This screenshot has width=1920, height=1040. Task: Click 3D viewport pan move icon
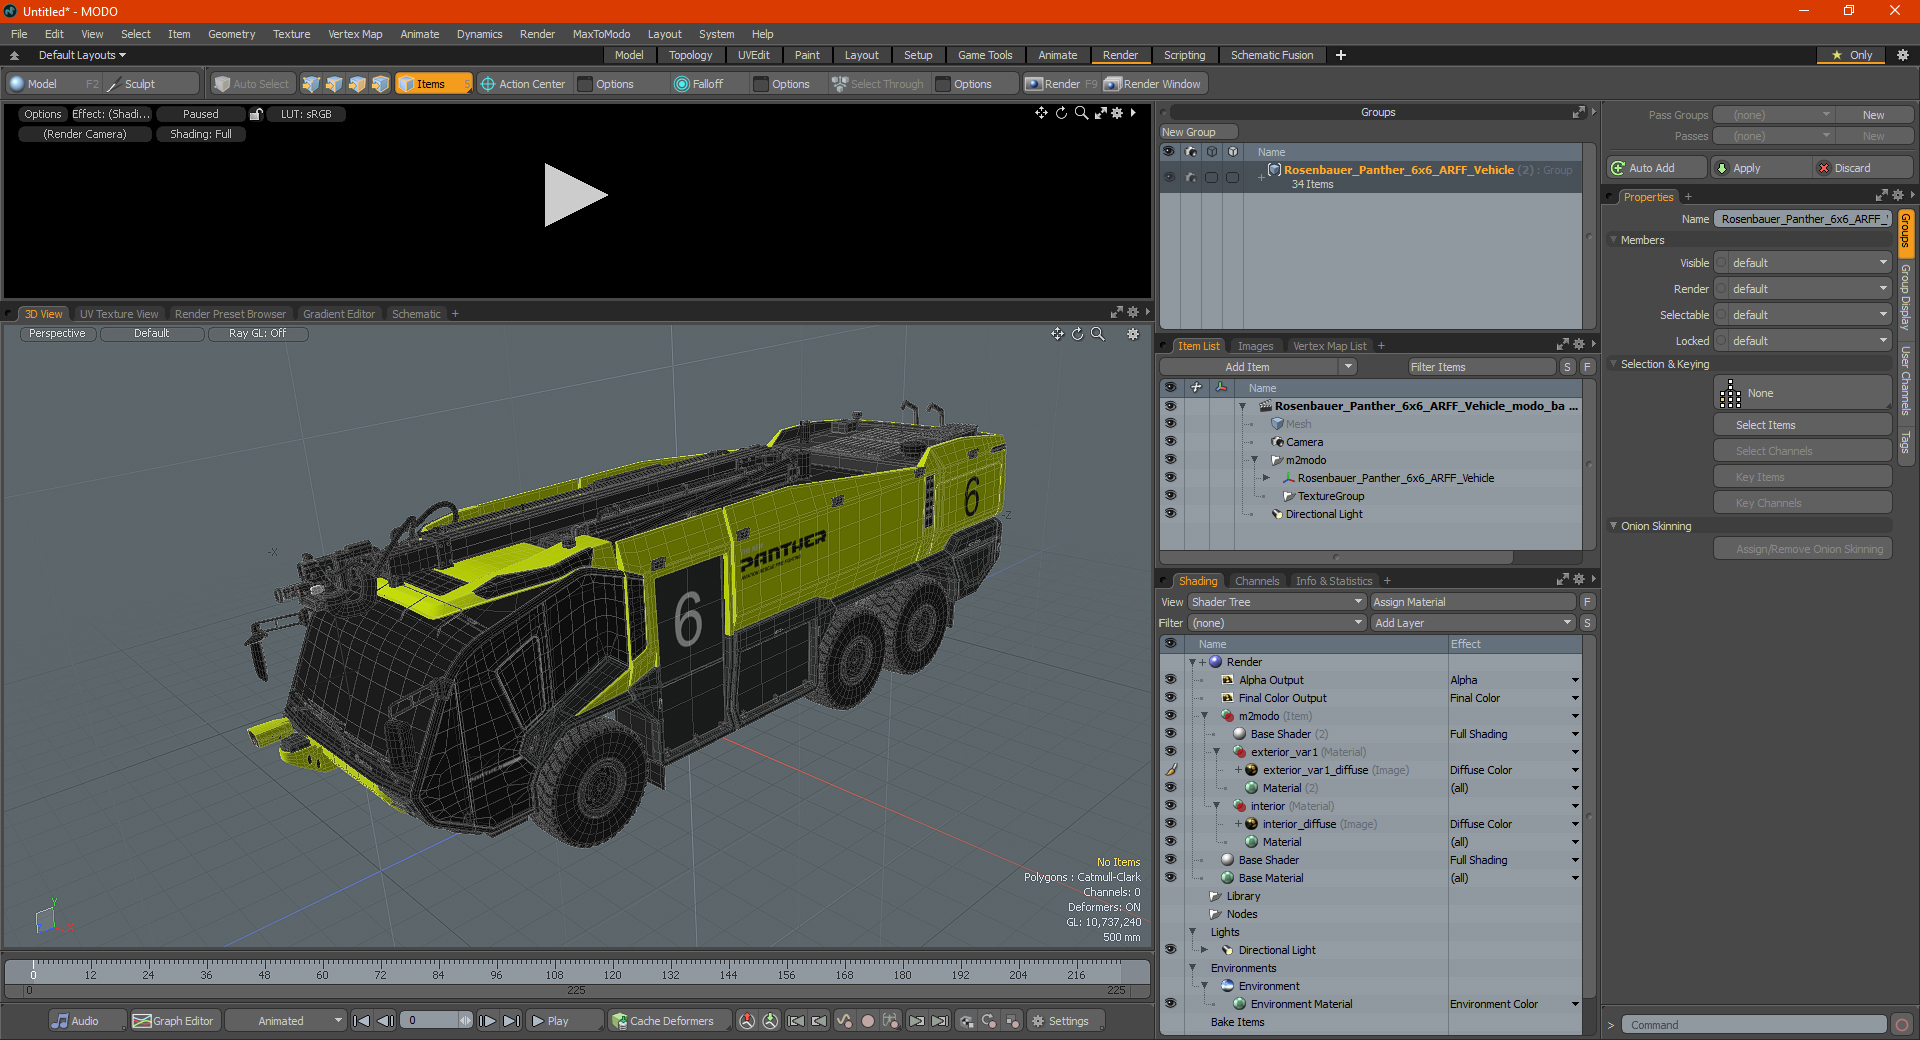point(1057,334)
